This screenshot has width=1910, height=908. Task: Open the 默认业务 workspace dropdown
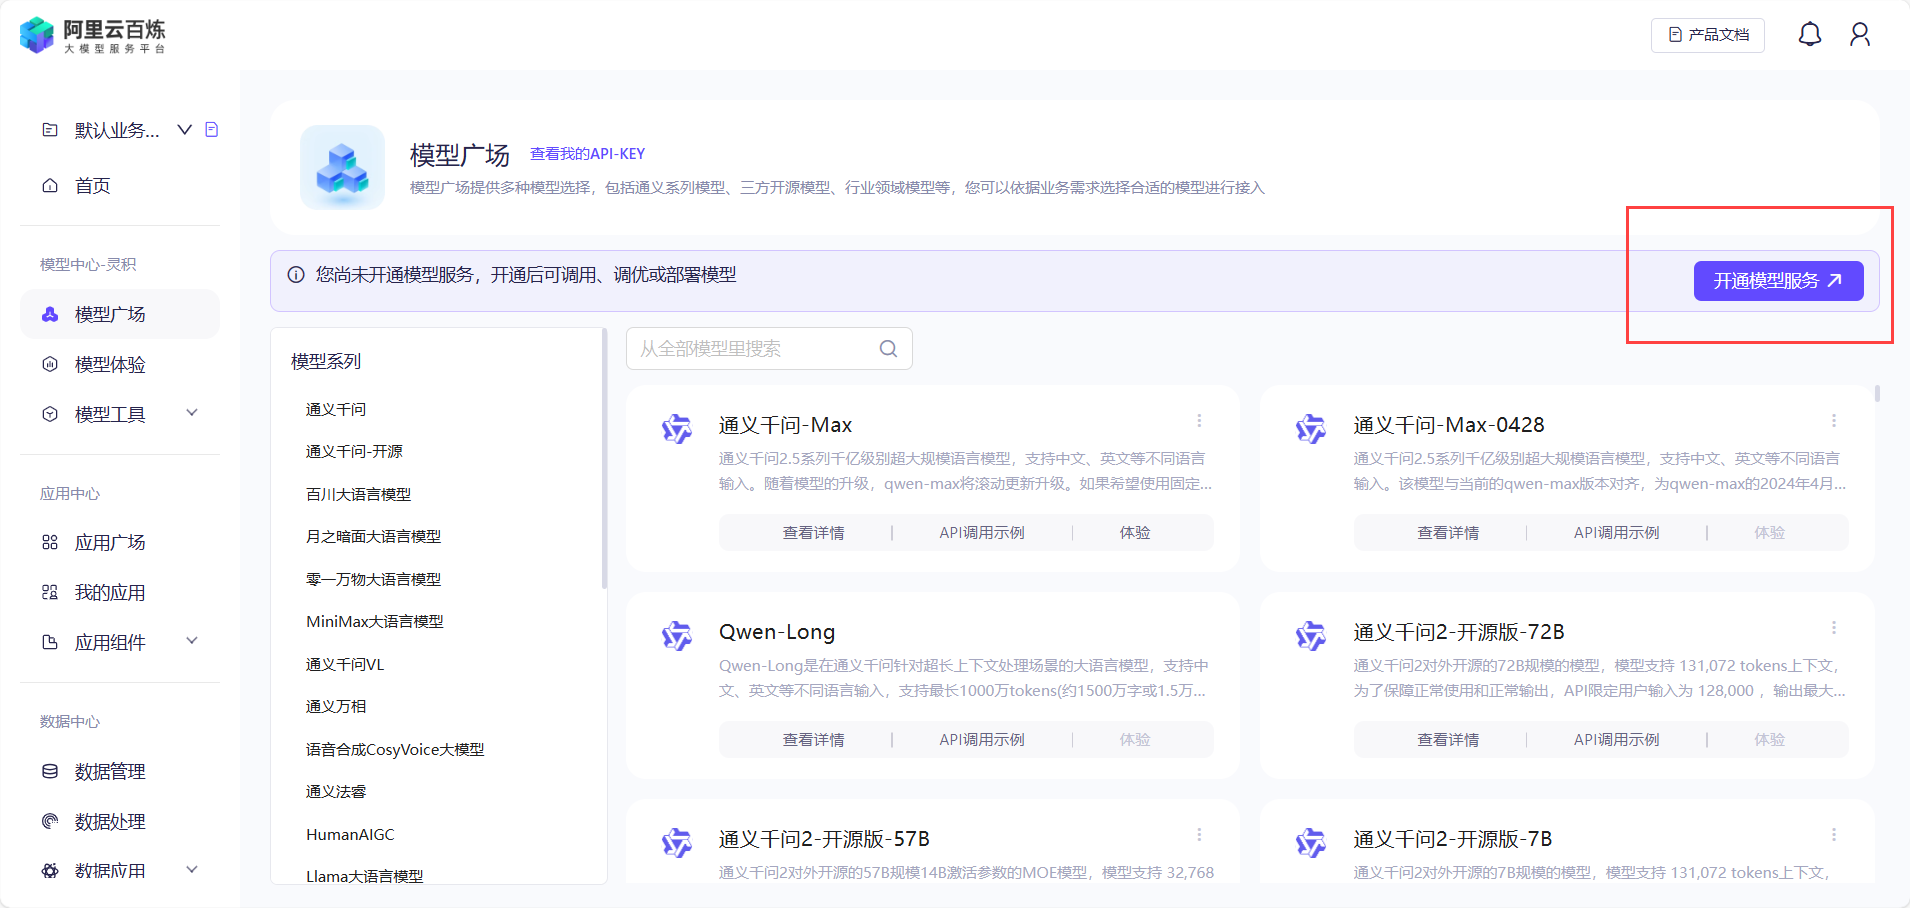[184, 130]
